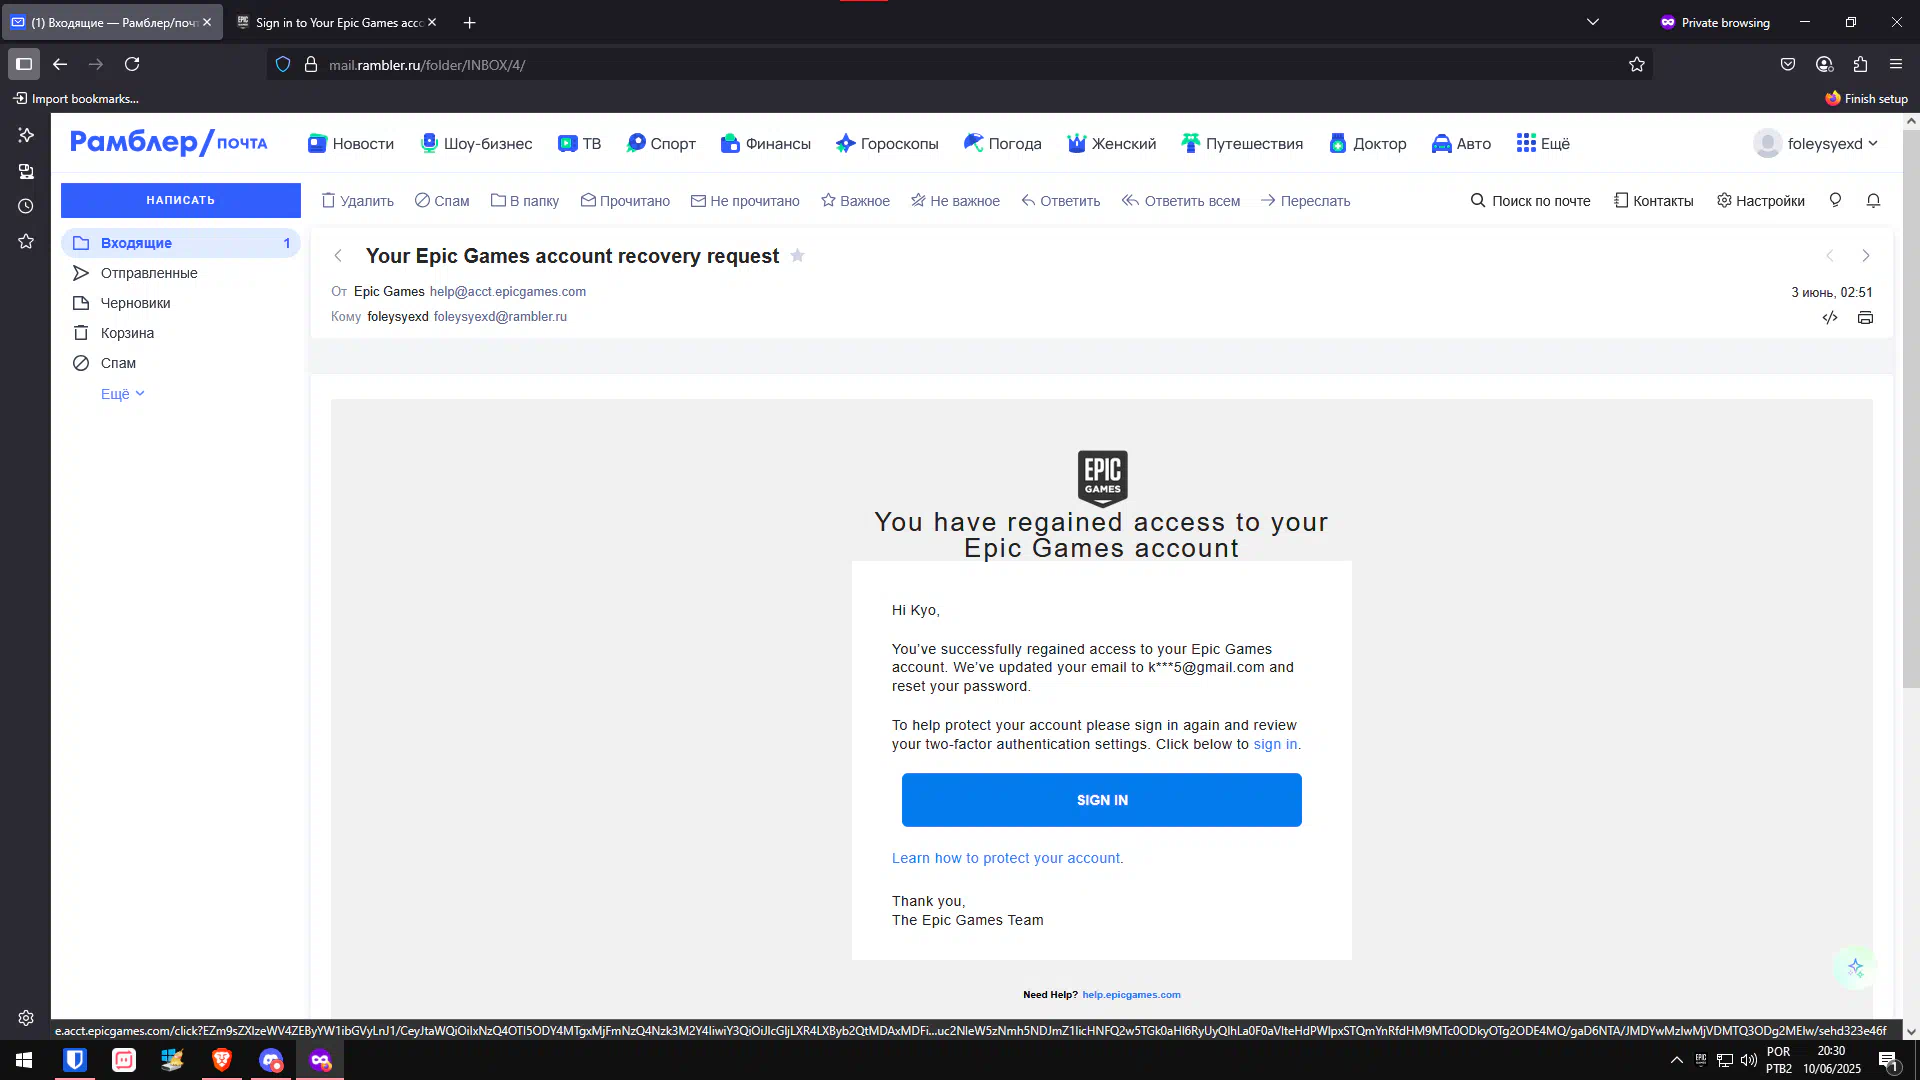Open a new browser tab
The image size is (1920, 1080).
click(469, 22)
